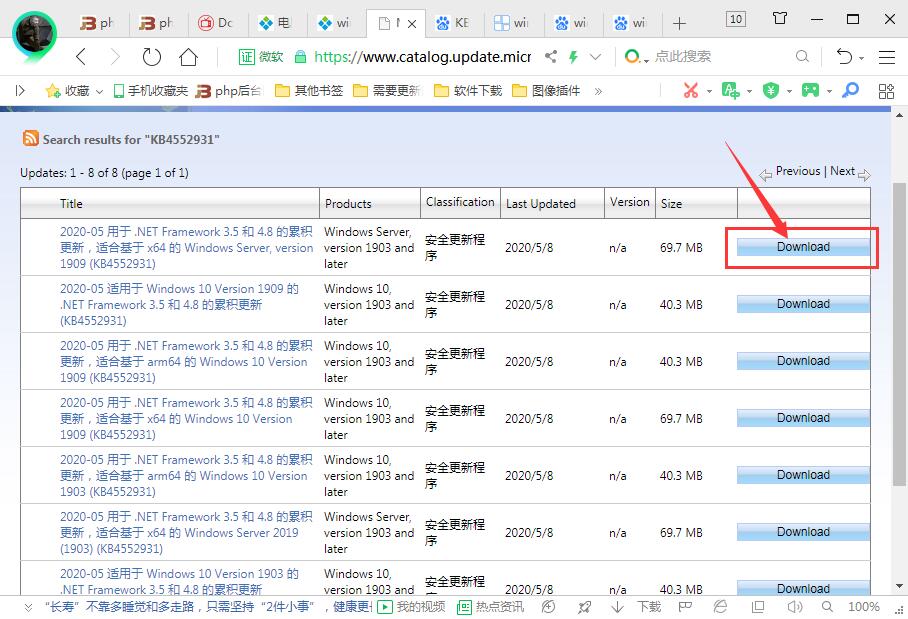
Task: Click the address bar URL field
Action: click(x=423, y=57)
